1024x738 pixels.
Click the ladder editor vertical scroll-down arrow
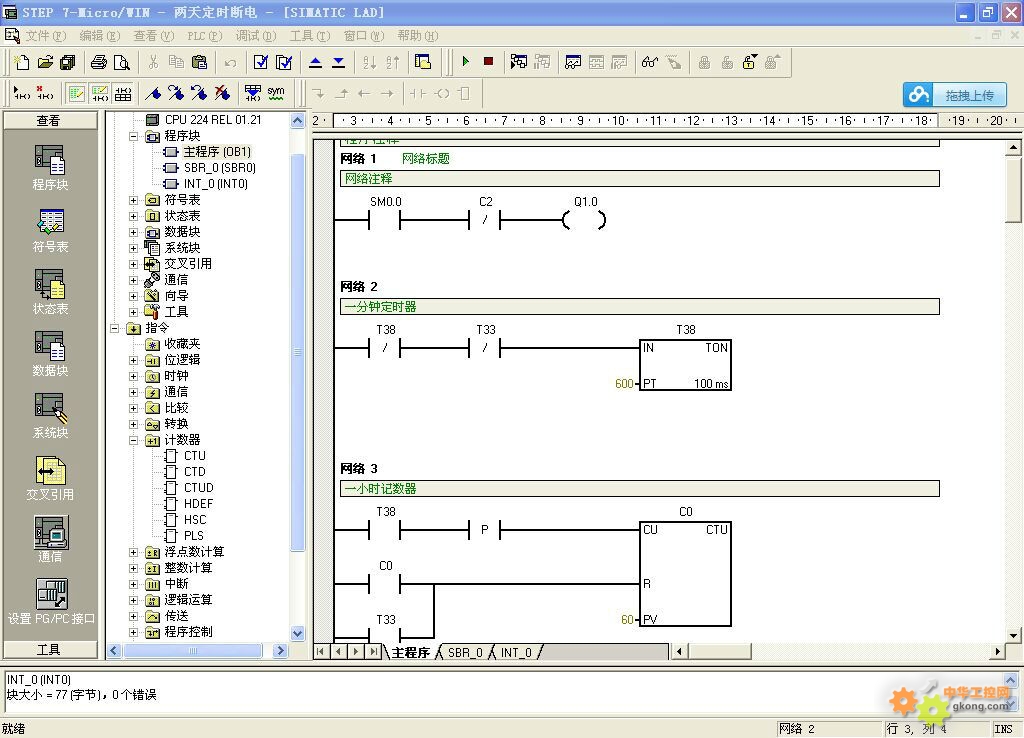tap(1013, 635)
